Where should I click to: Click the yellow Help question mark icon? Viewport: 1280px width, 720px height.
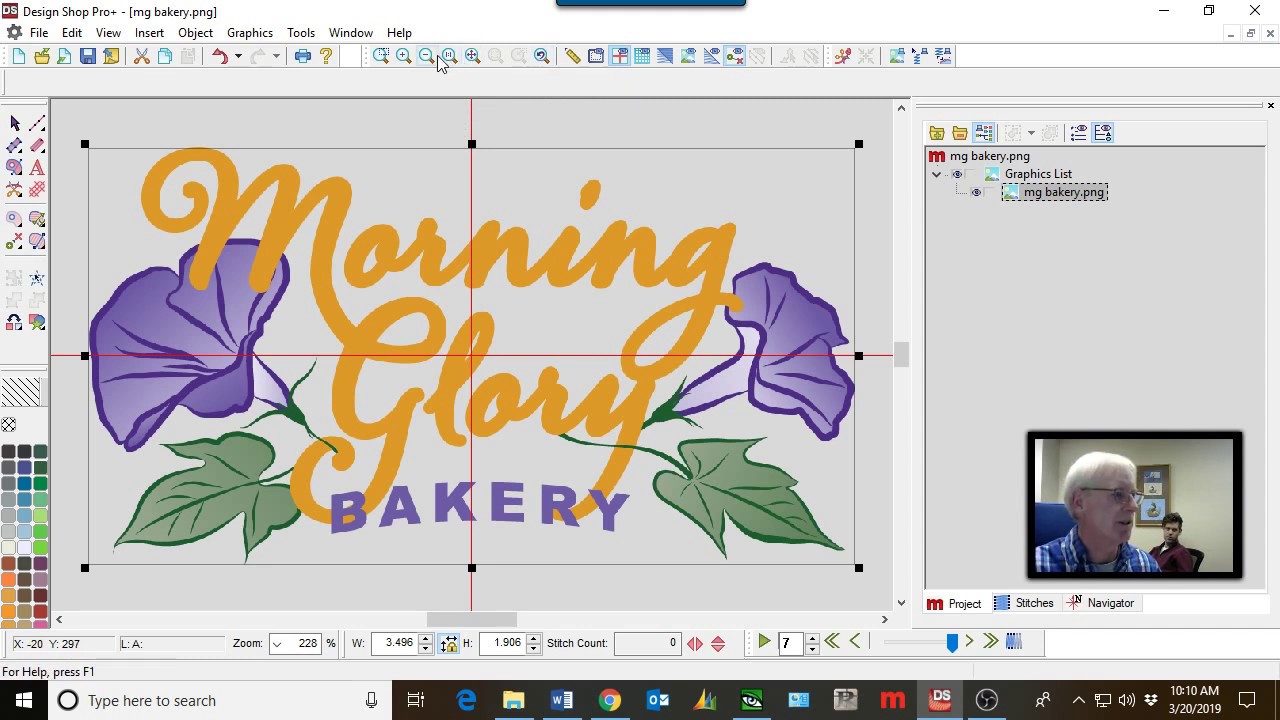pyautogui.click(x=326, y=56)
